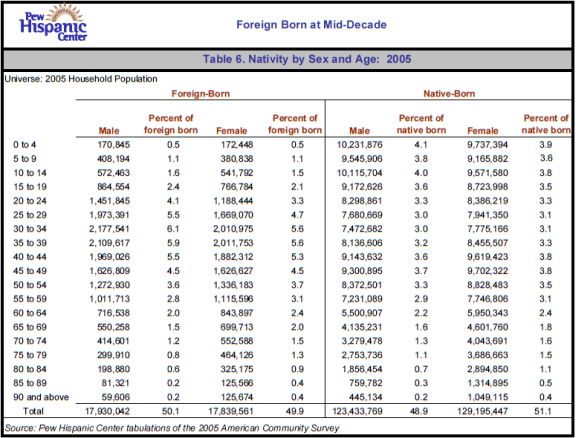
Task: Click the Pew Hispanic Center logo
Action: click(x=53, y=22)
